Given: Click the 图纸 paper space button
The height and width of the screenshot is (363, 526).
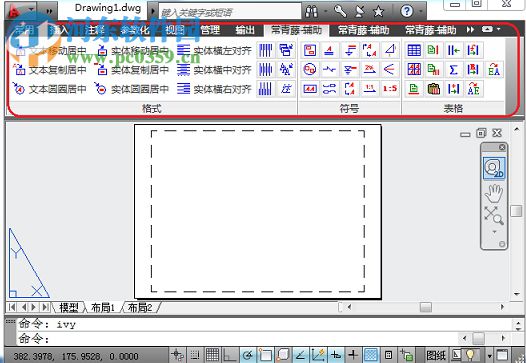Looking at the screenshot, I should pyautogui.click(x=436, y=355).
